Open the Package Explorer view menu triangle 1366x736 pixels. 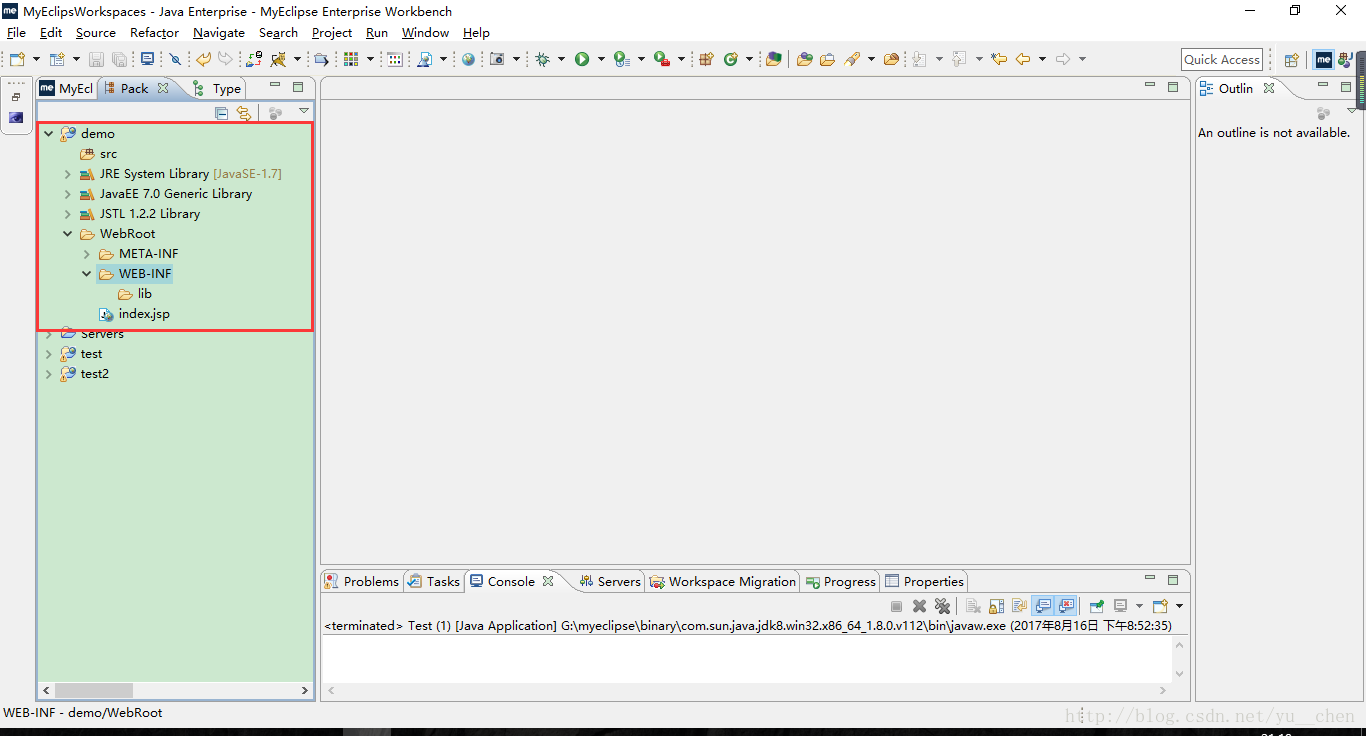coord(304,111)
